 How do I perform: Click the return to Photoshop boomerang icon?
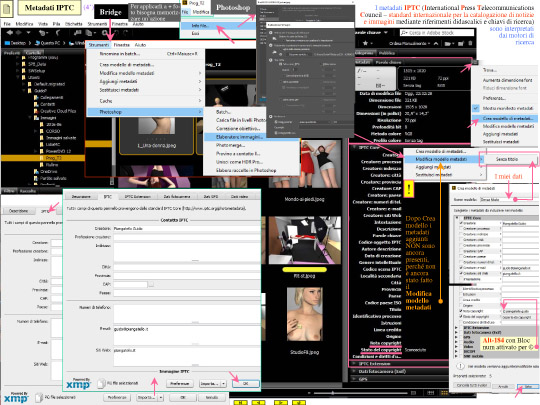click(58, 33)
